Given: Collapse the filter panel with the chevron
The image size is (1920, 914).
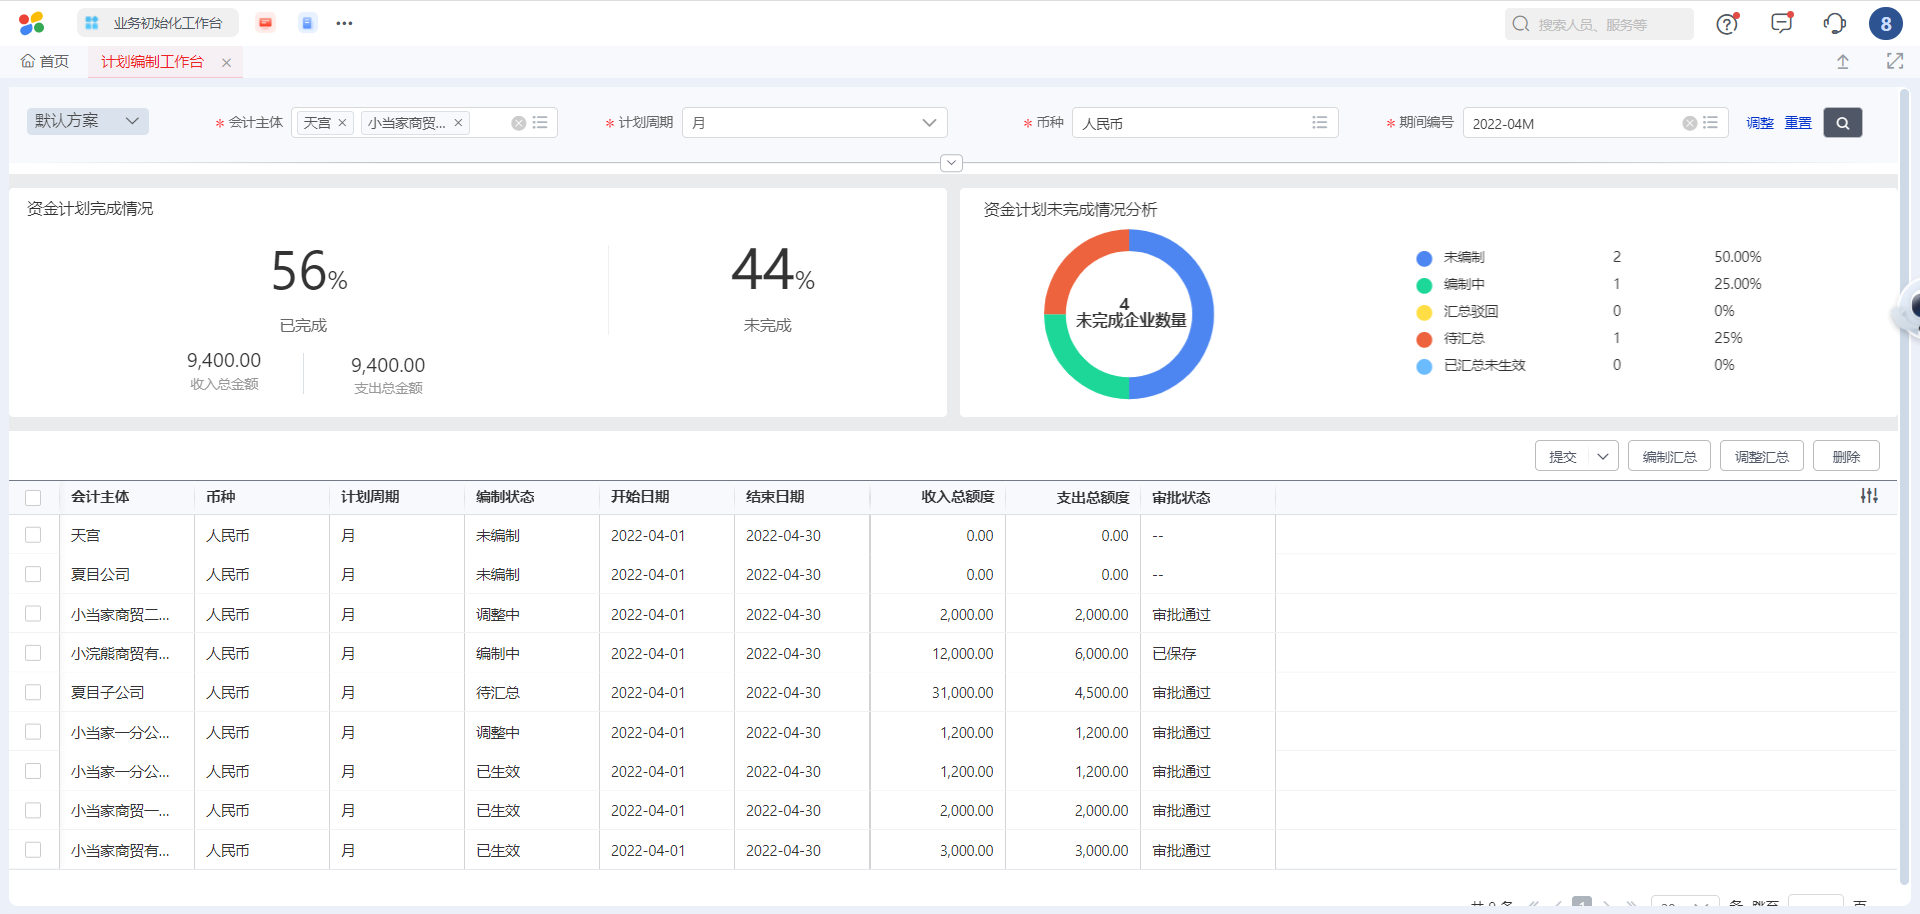Looking at the screenshot, I should coord(952,163).
